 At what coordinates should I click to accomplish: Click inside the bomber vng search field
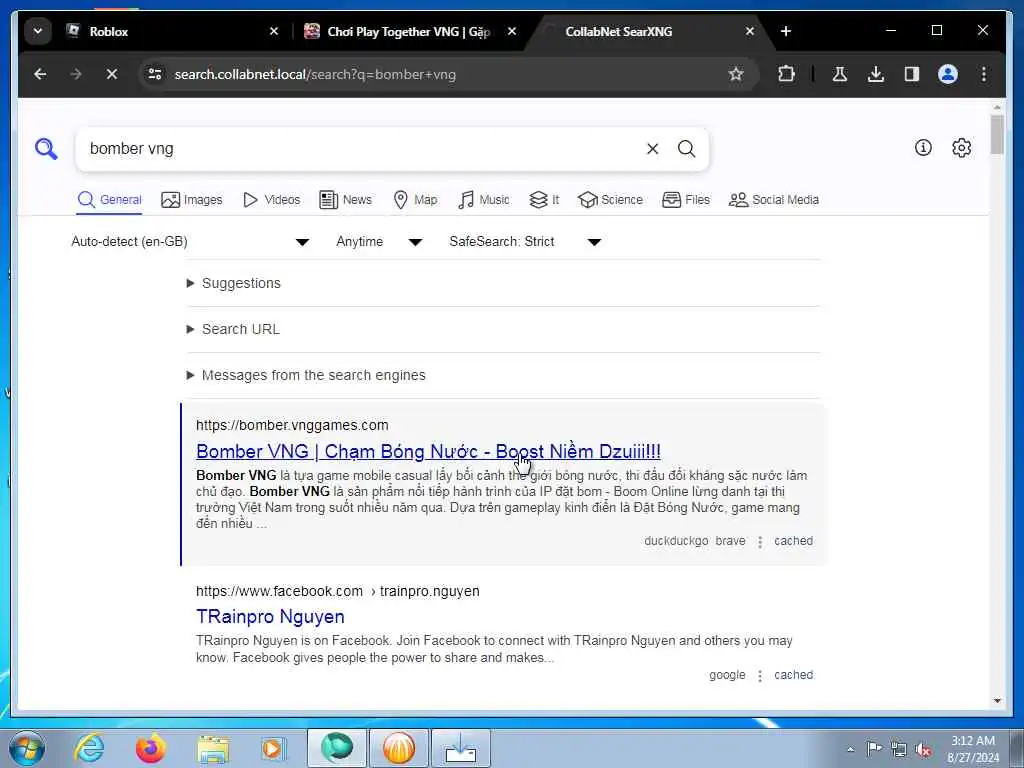(x=359, y=149)
